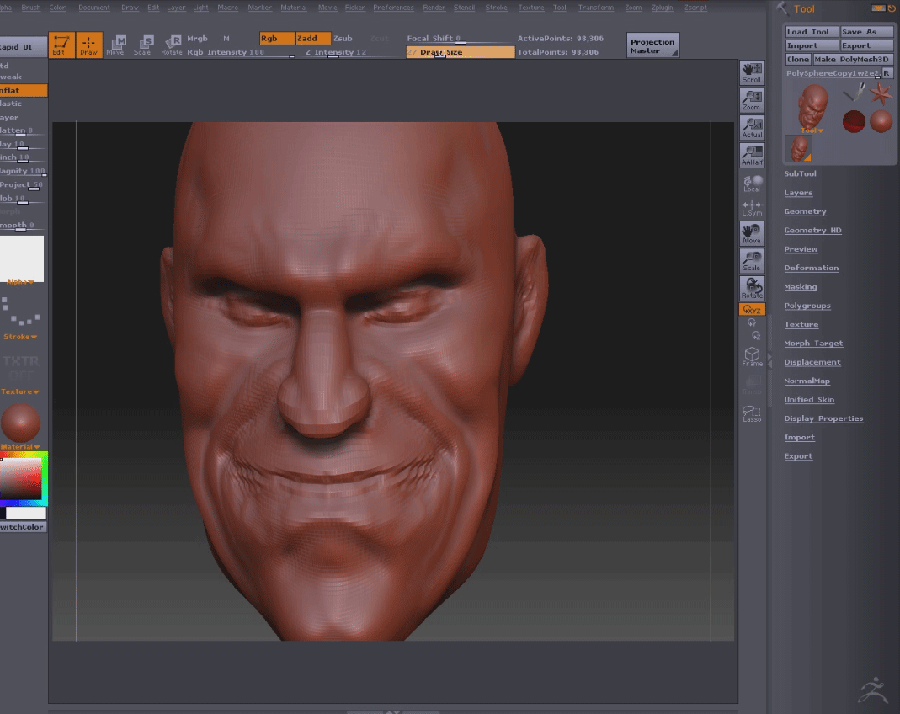Expand the Display Properties section
The height and width of the screenshot is (714, 900).
pos(824,418)
